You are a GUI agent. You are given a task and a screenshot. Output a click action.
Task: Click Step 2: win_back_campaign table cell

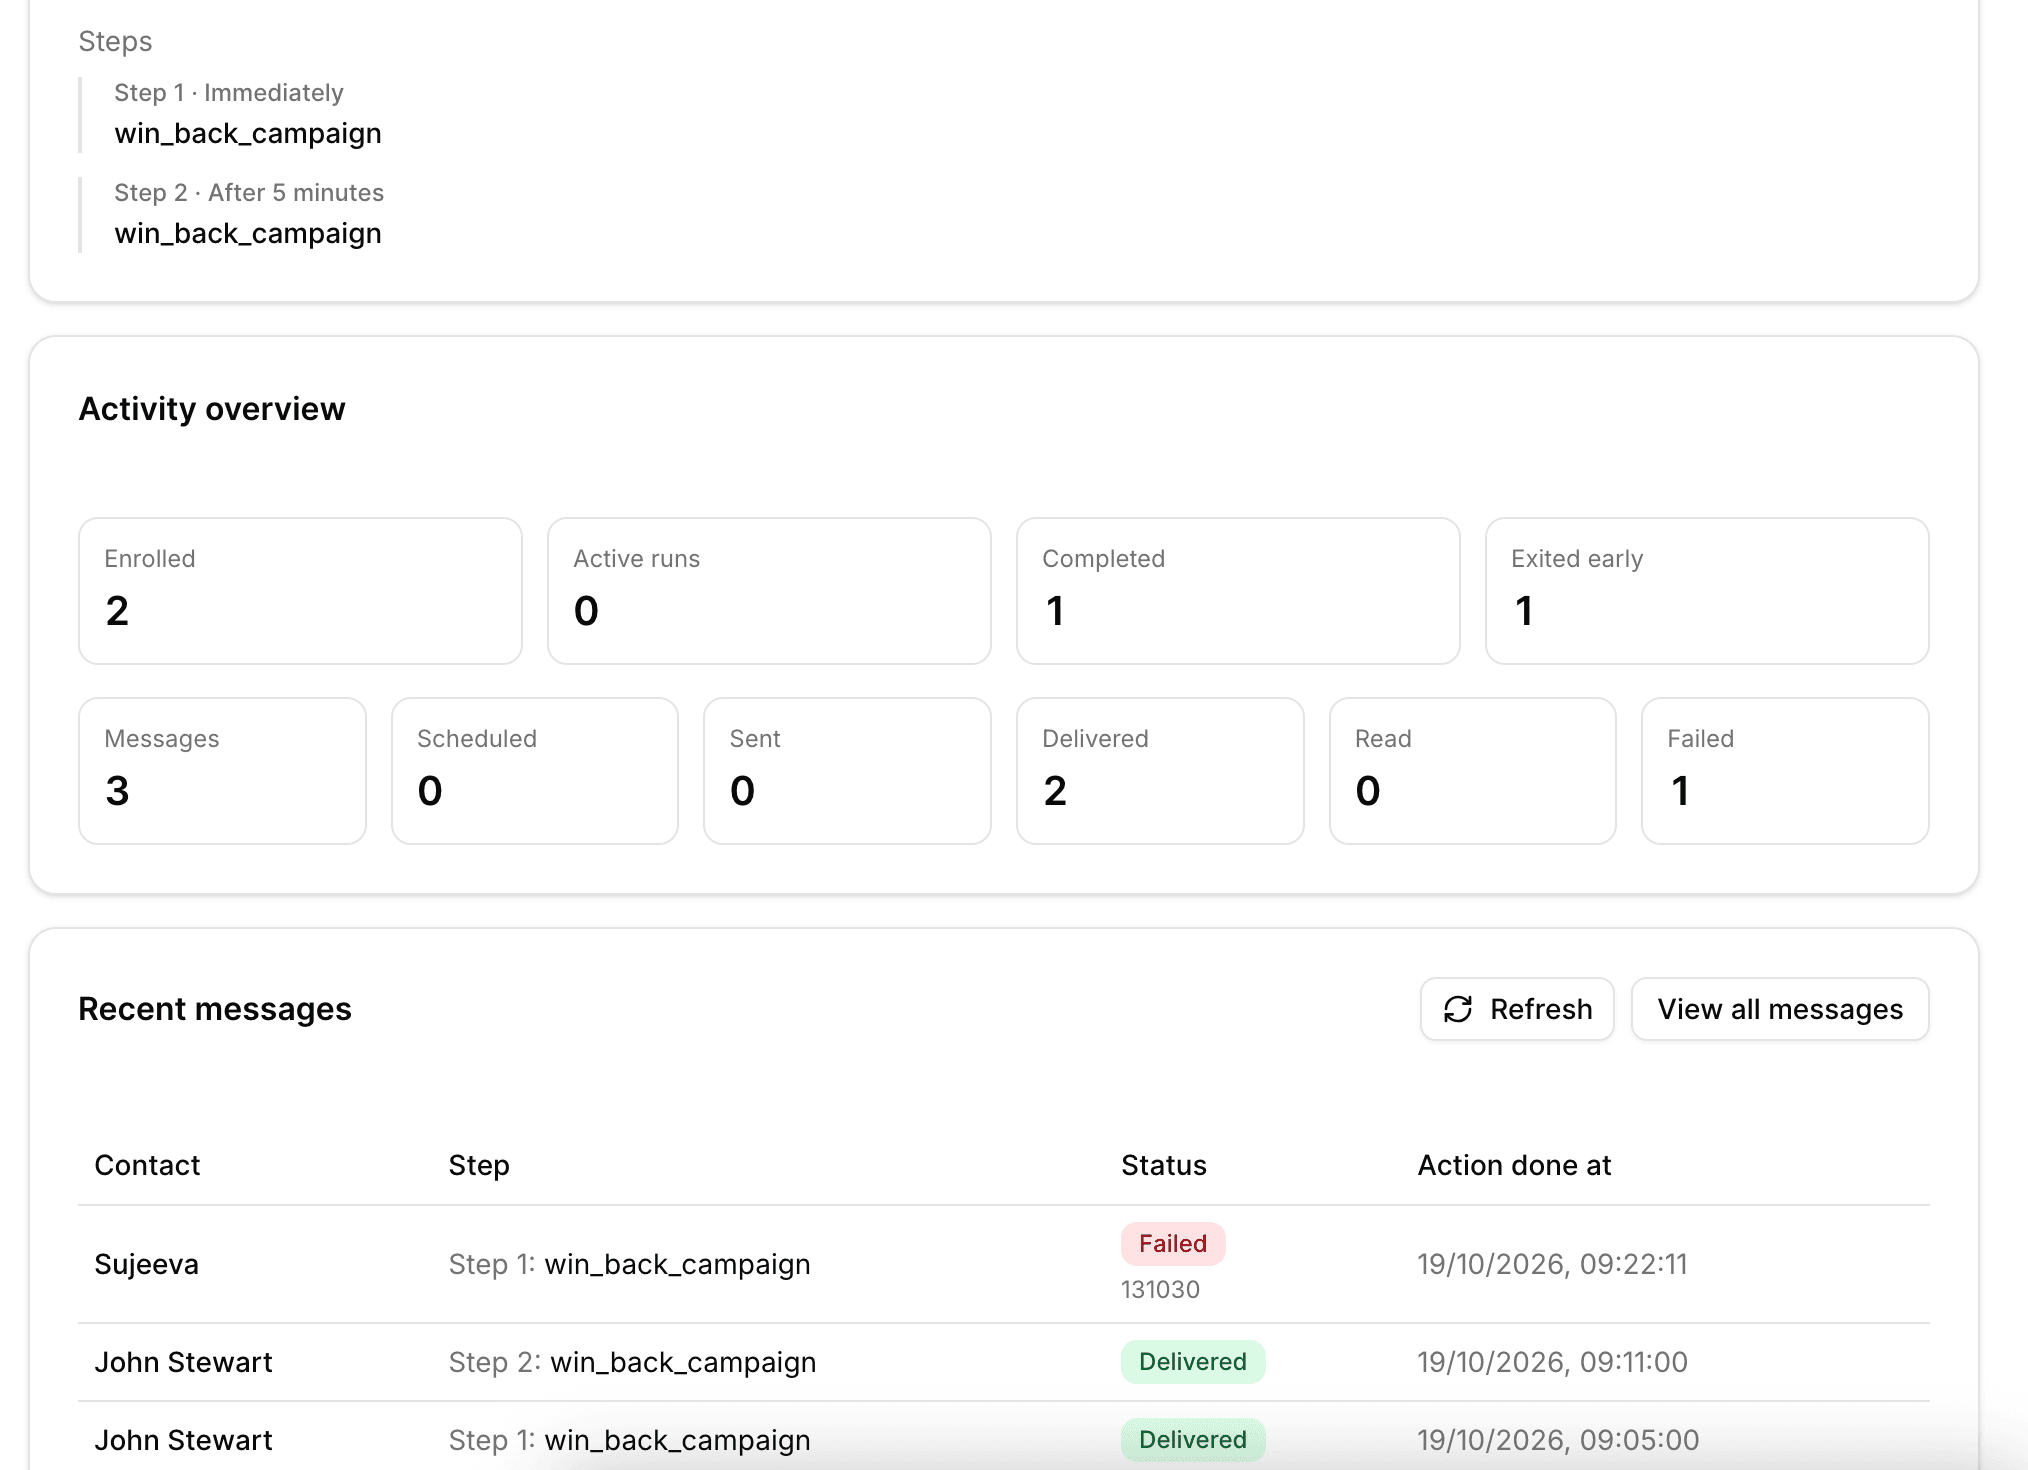click(632, 1362)
